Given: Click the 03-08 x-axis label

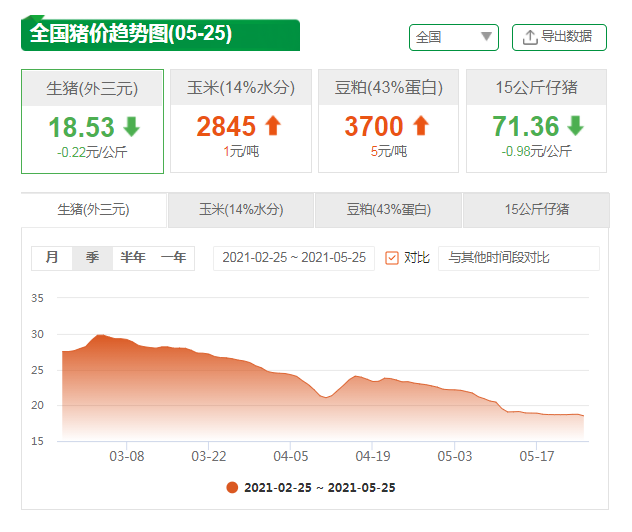Looking at the screenshot, I should pos(127,457).
